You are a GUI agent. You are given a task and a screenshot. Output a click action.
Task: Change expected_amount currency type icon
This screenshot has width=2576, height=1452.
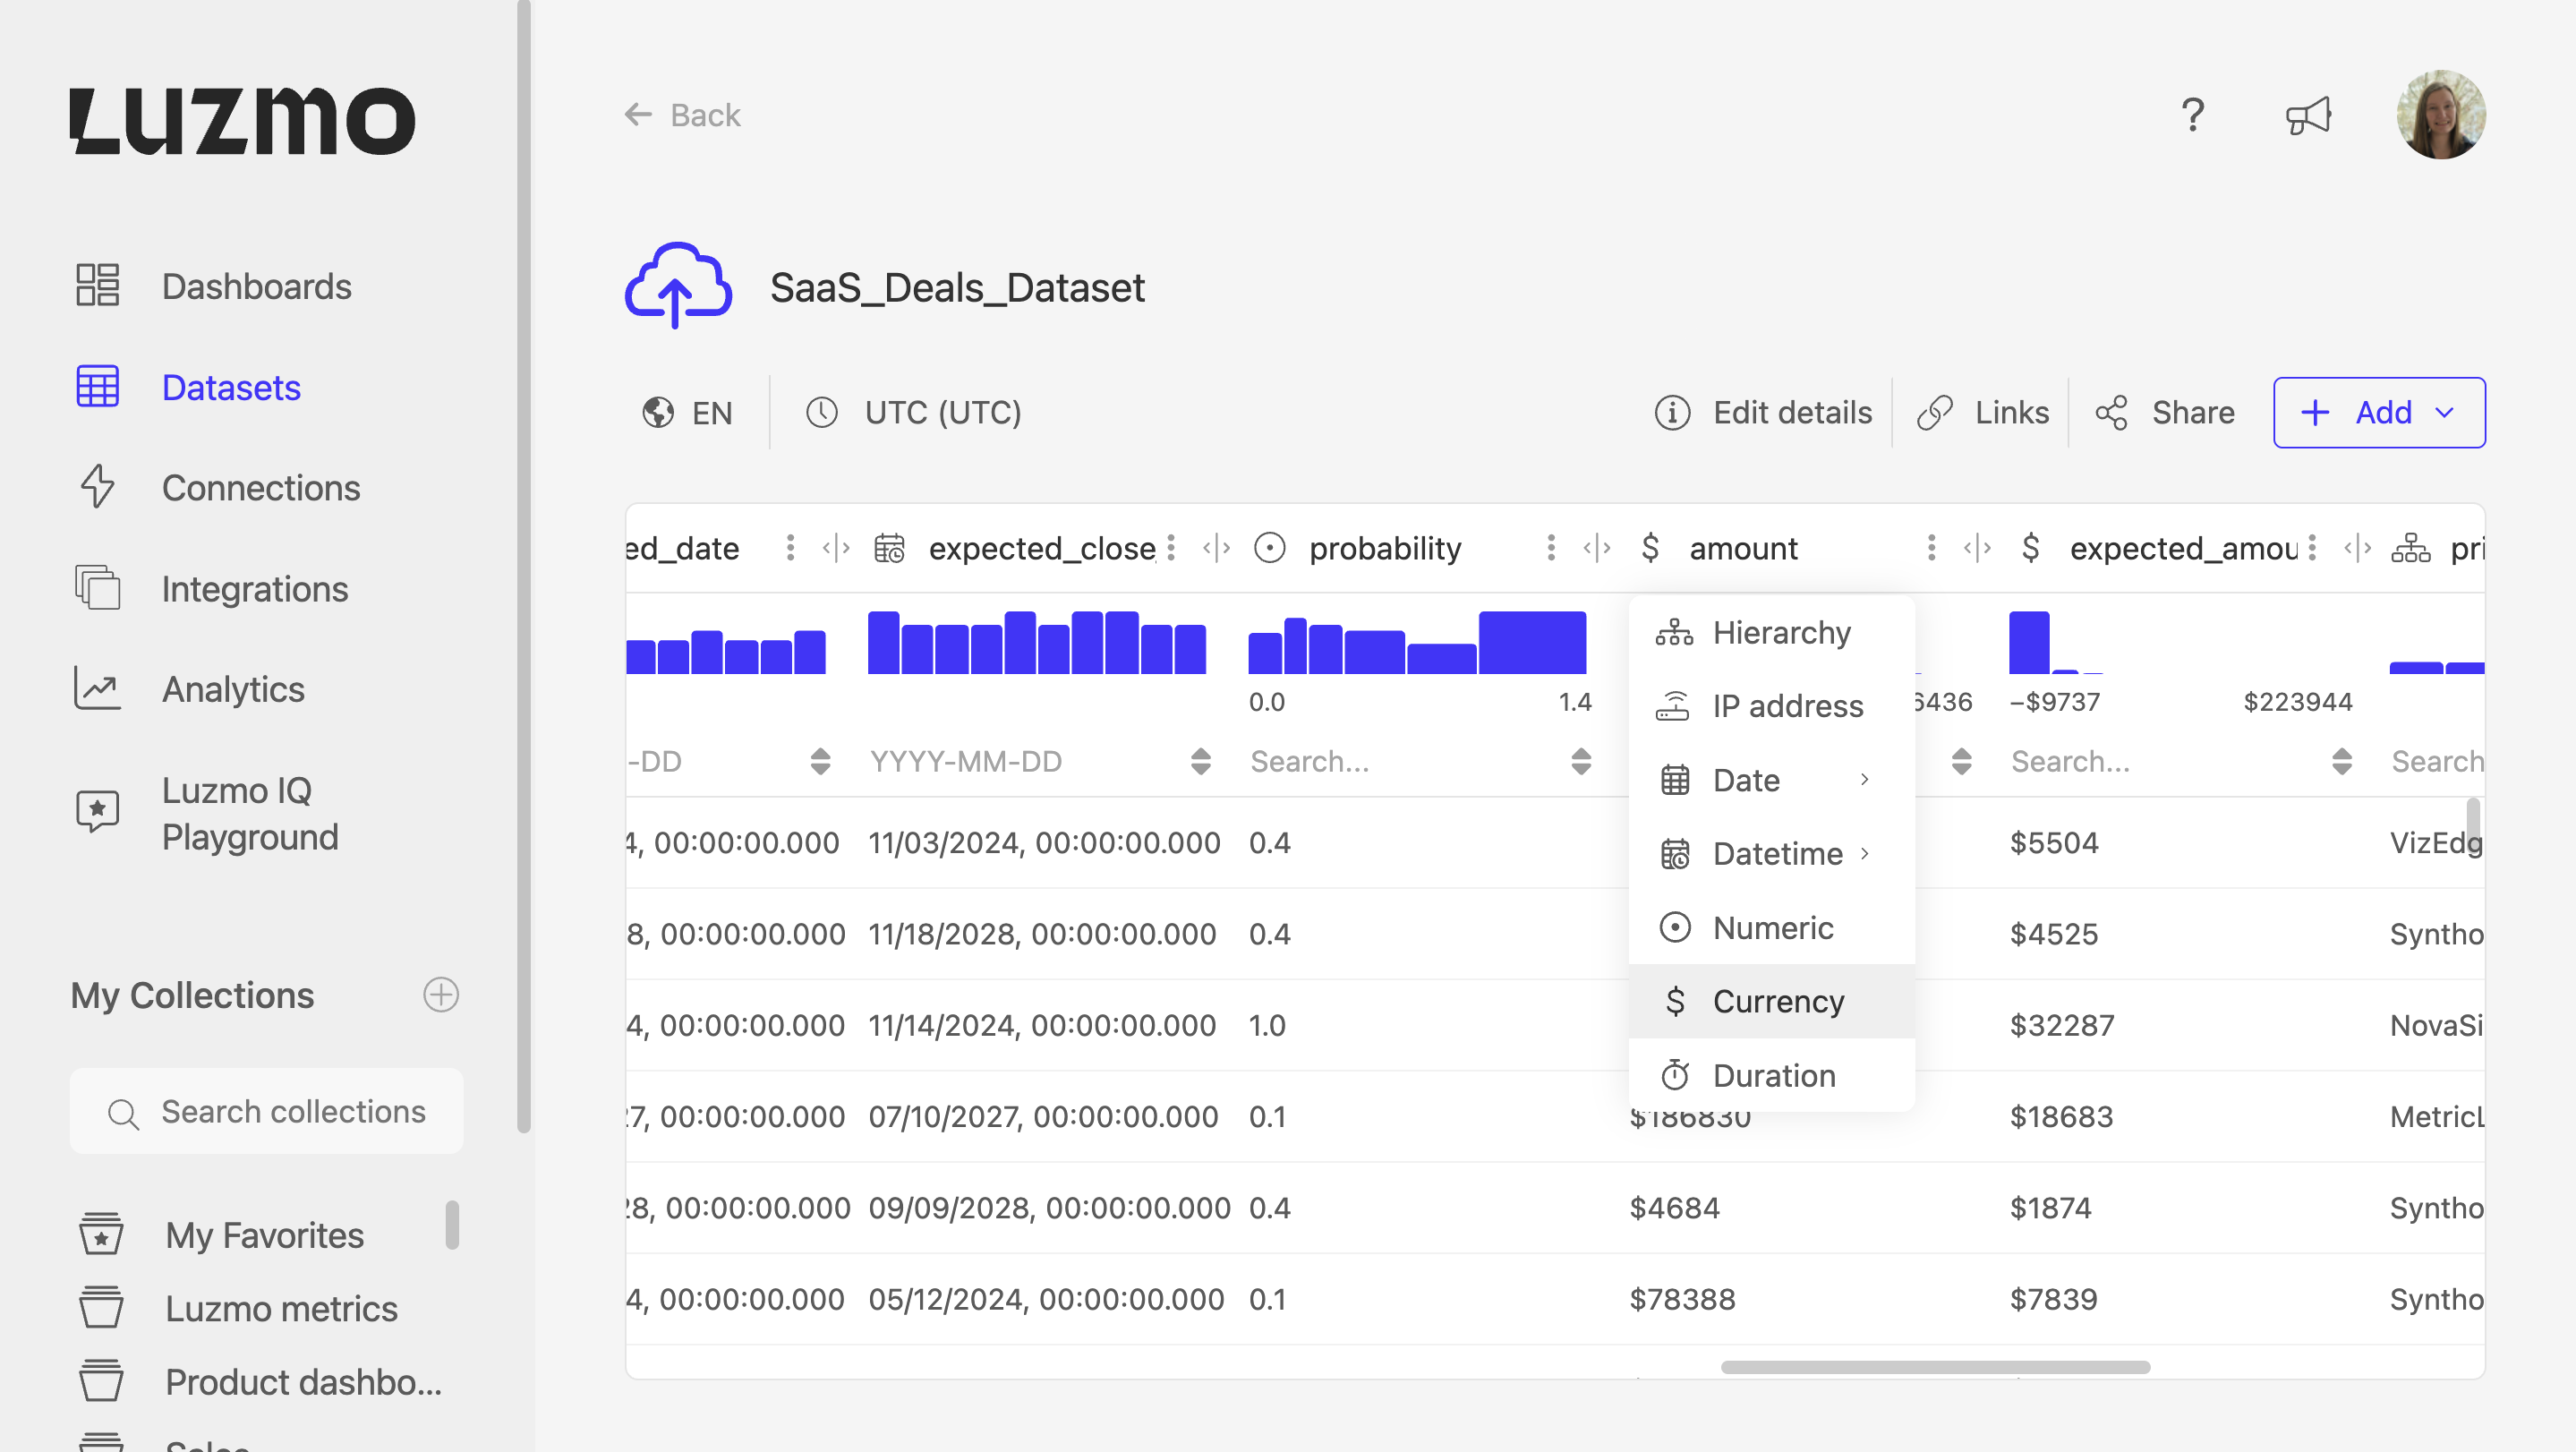point(2030,548)
